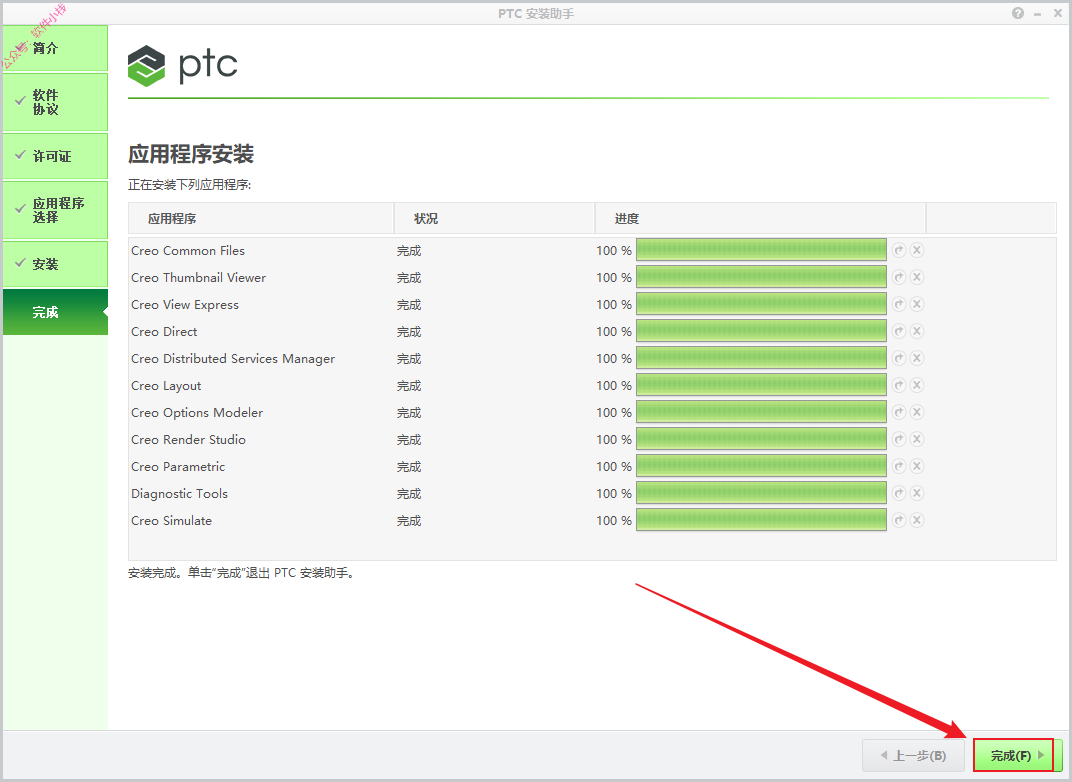Click the cancel X icon for Creo Simulate
The height and width of the screenshot is (782, 1072).
click(x=917, y=520)
